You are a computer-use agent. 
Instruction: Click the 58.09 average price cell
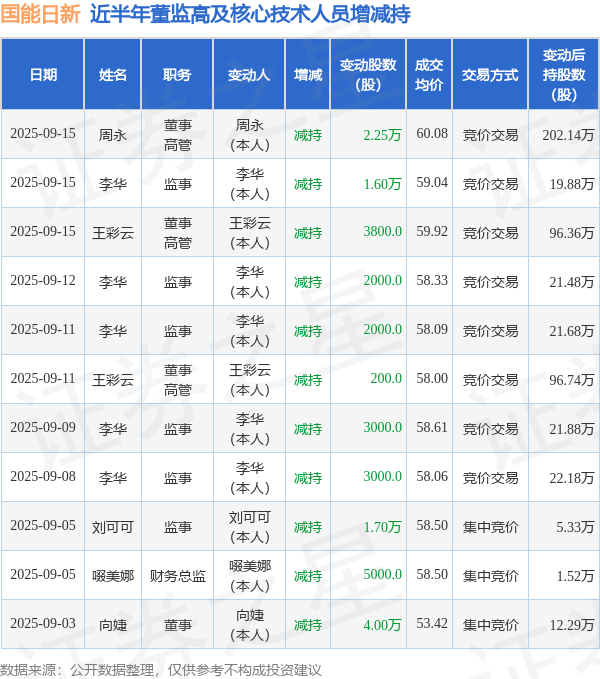(432, 329)
